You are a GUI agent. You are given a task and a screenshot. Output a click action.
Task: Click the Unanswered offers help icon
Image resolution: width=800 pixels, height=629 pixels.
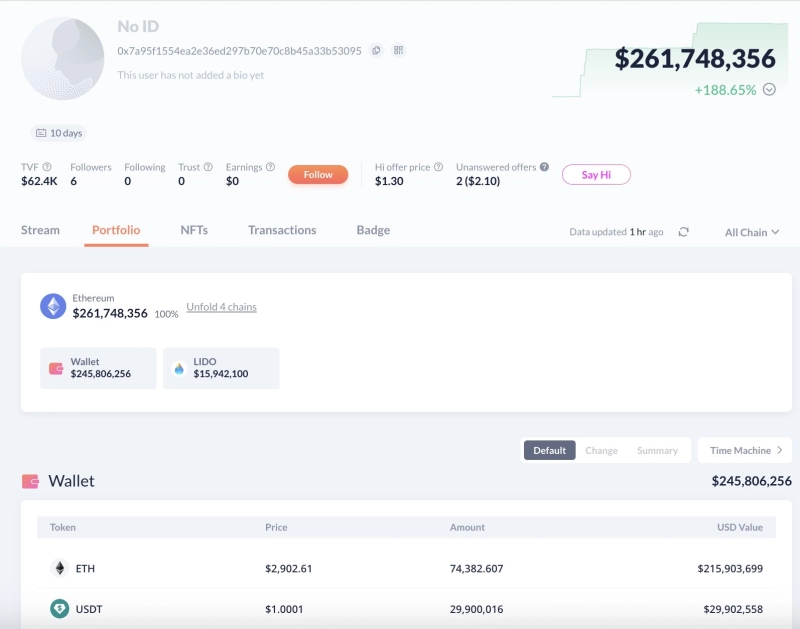[544, 167]
